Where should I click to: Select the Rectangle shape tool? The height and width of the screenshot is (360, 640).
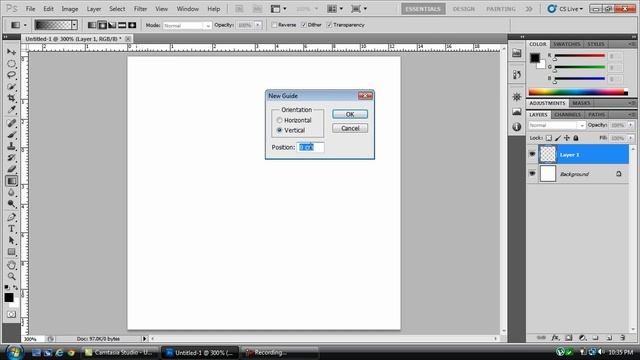(11, 252)
